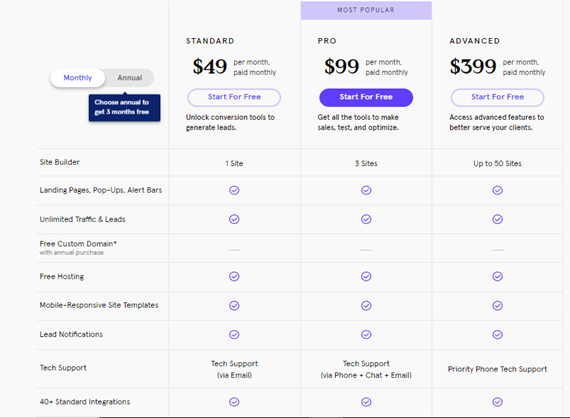Click Standard plan's Unlimited Traffic checkmark icon
This screenshot has height=418, width=570.
[x=234, y=219]
